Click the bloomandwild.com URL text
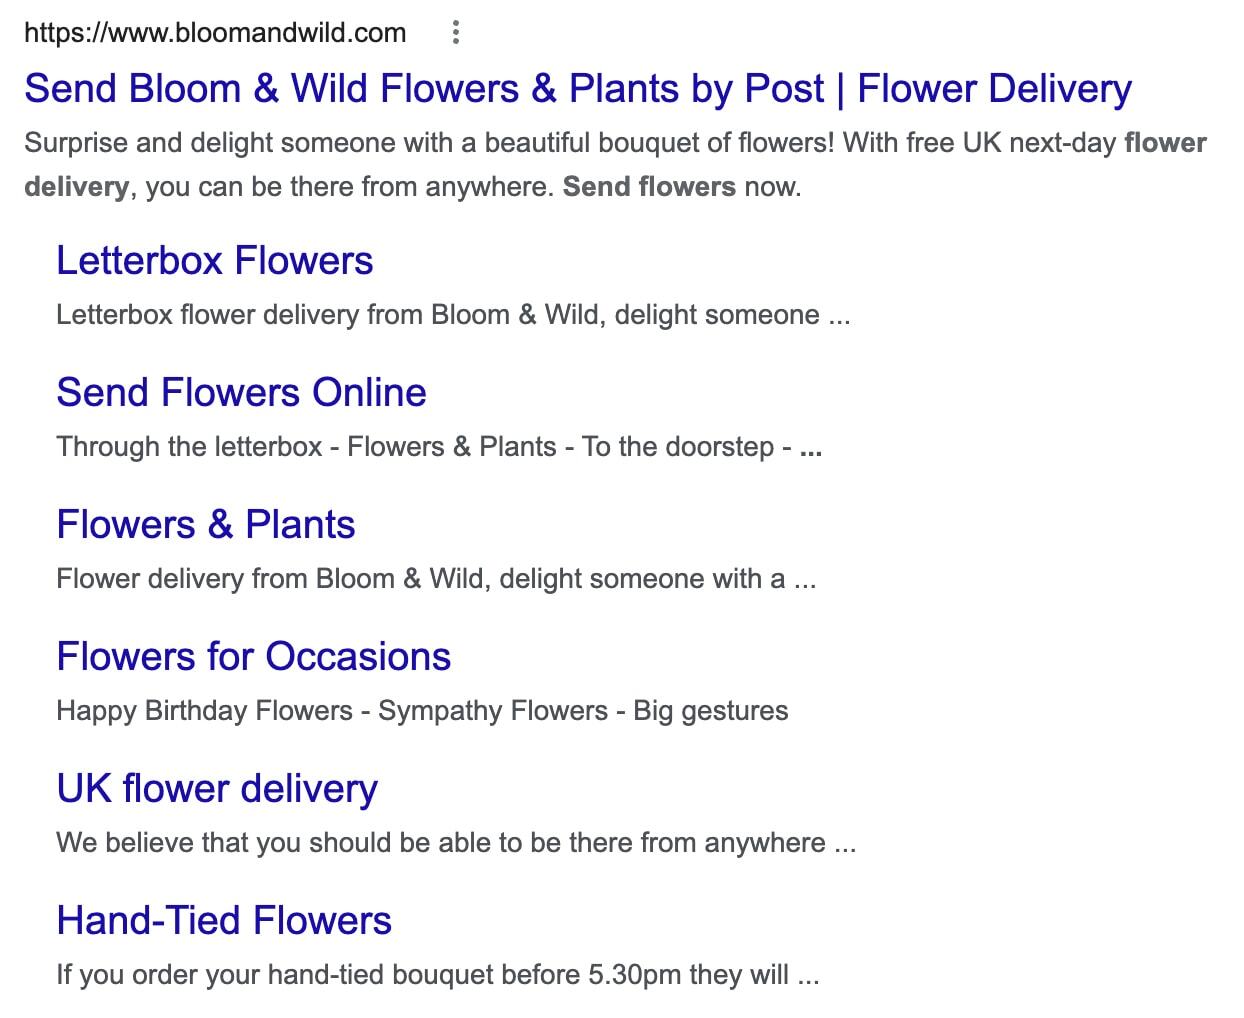Viewport: 1244px width, 1018px height. coord(215,33)
